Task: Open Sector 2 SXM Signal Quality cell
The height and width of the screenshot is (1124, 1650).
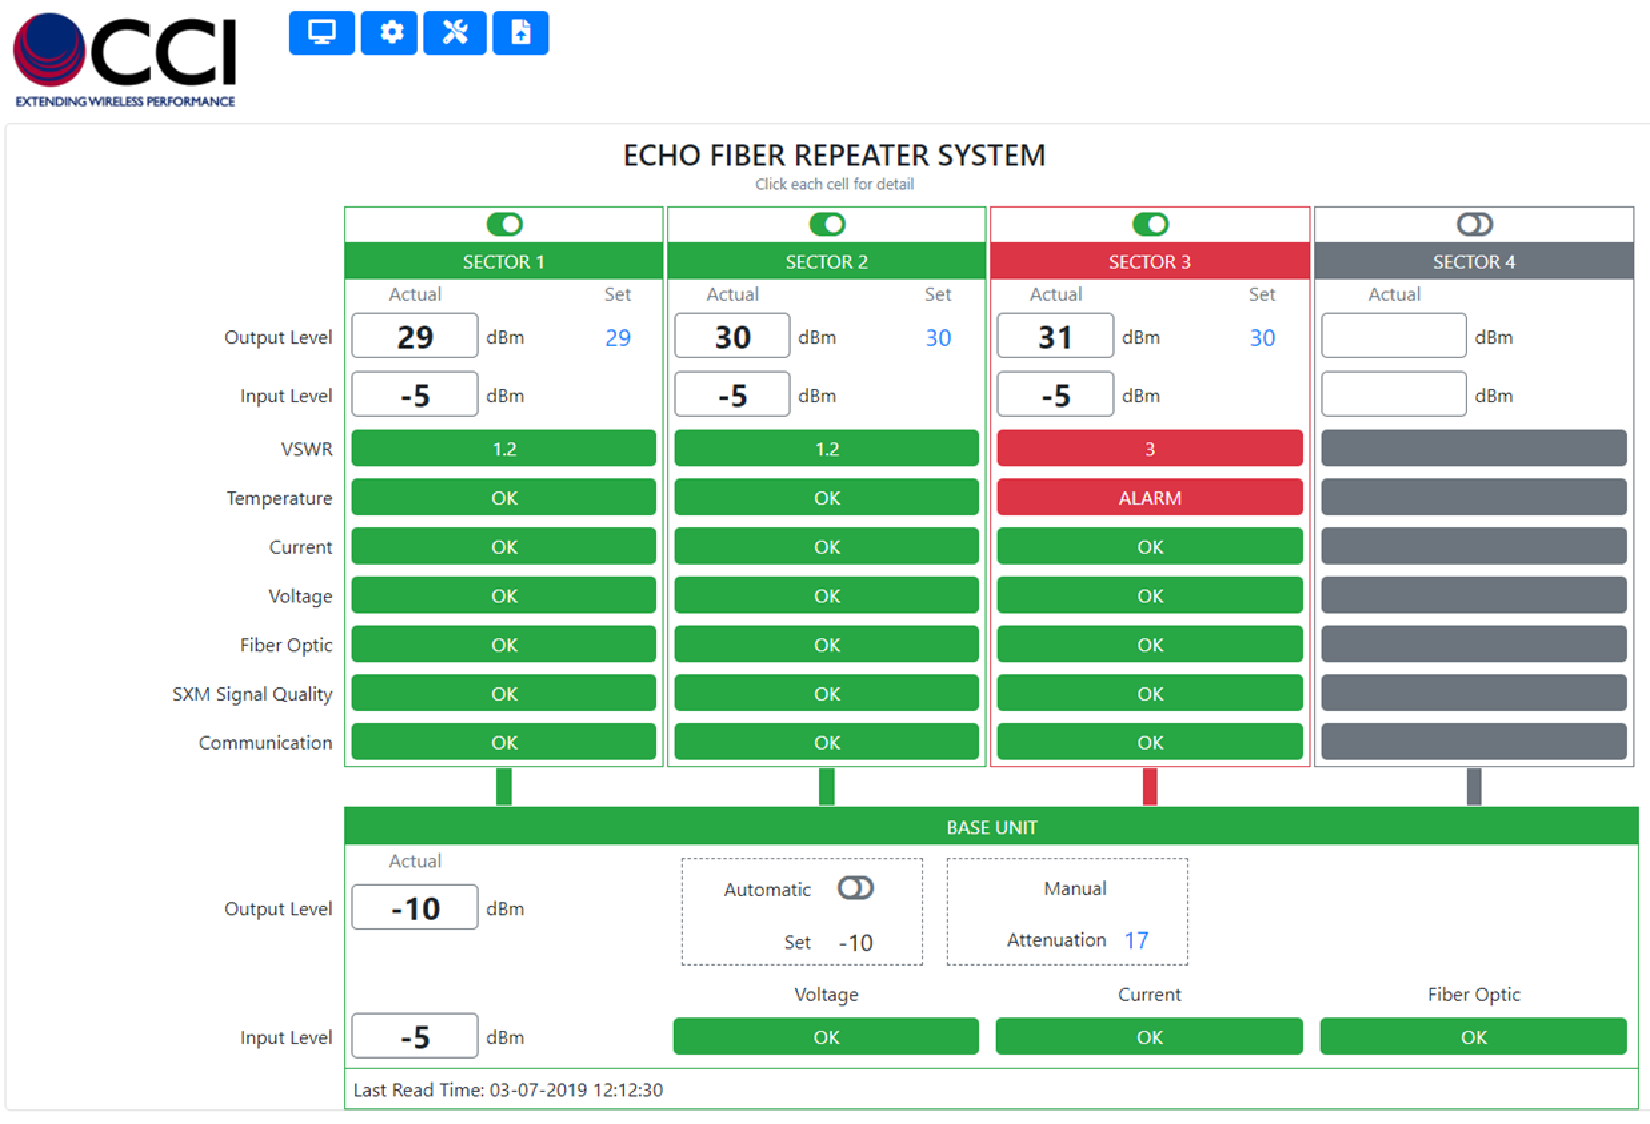Action: [x=827, y=693]
